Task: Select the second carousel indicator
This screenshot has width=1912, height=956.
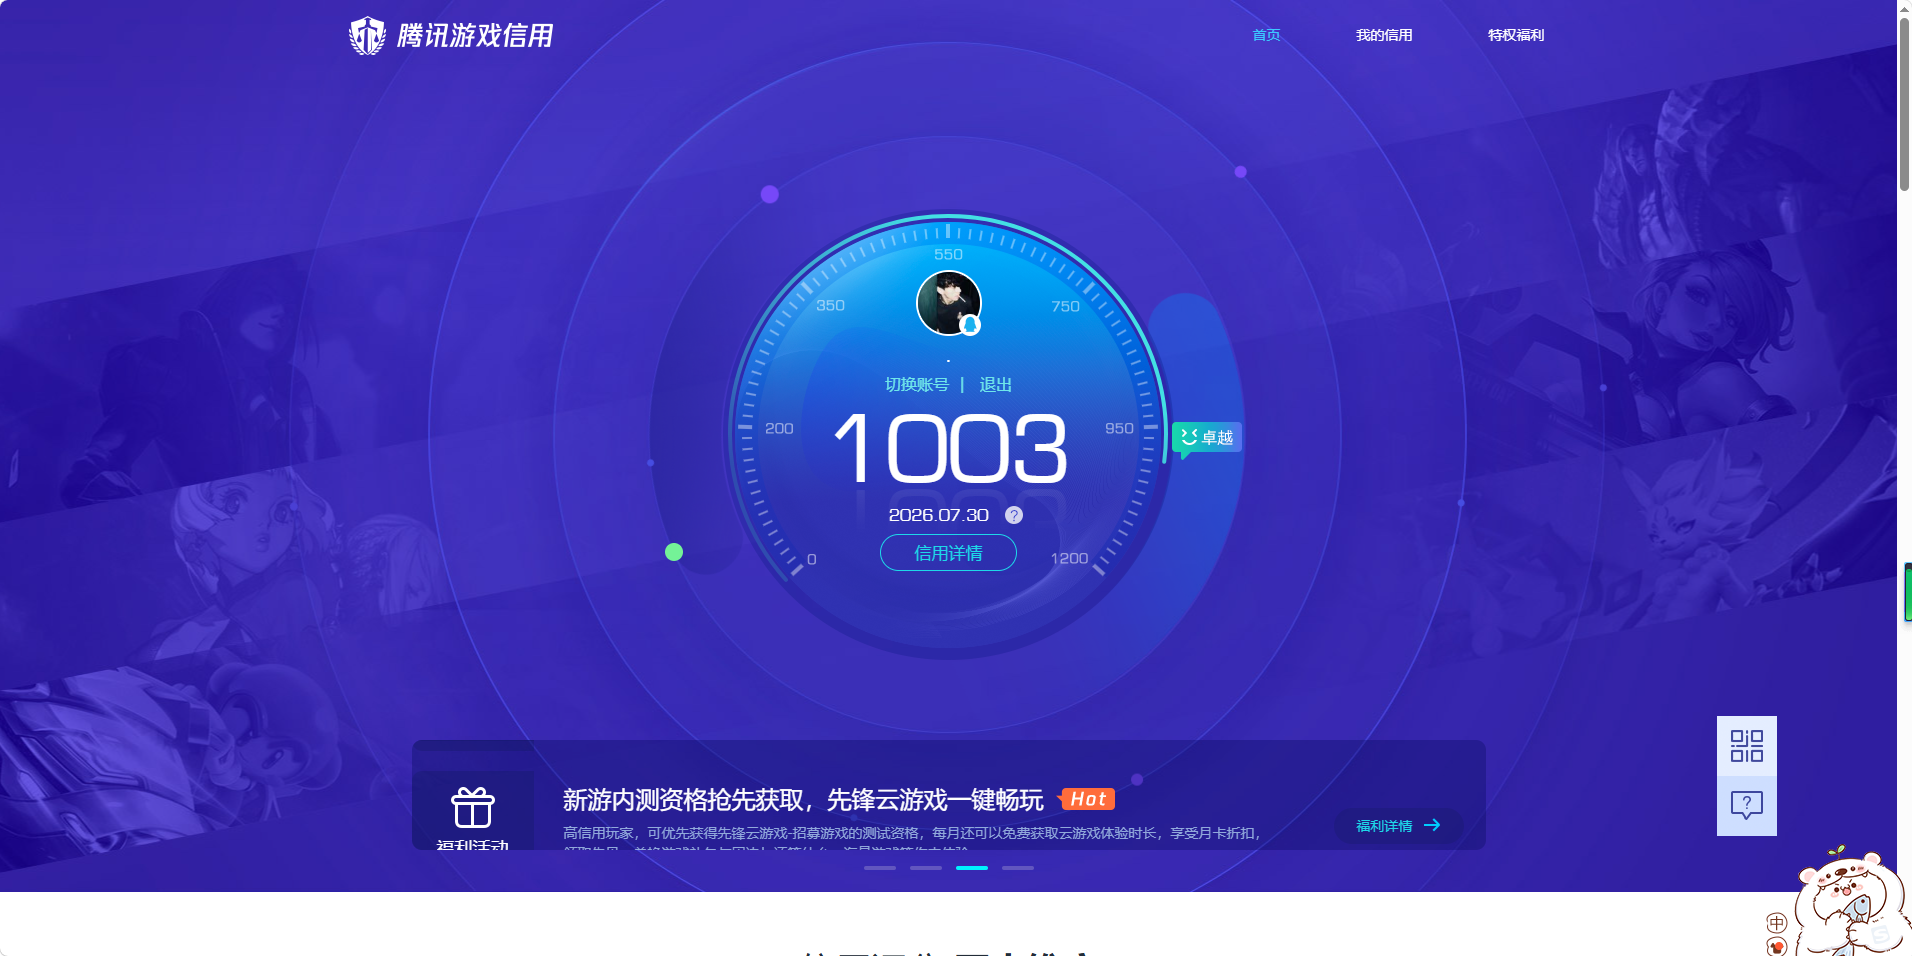Action: 926,868
